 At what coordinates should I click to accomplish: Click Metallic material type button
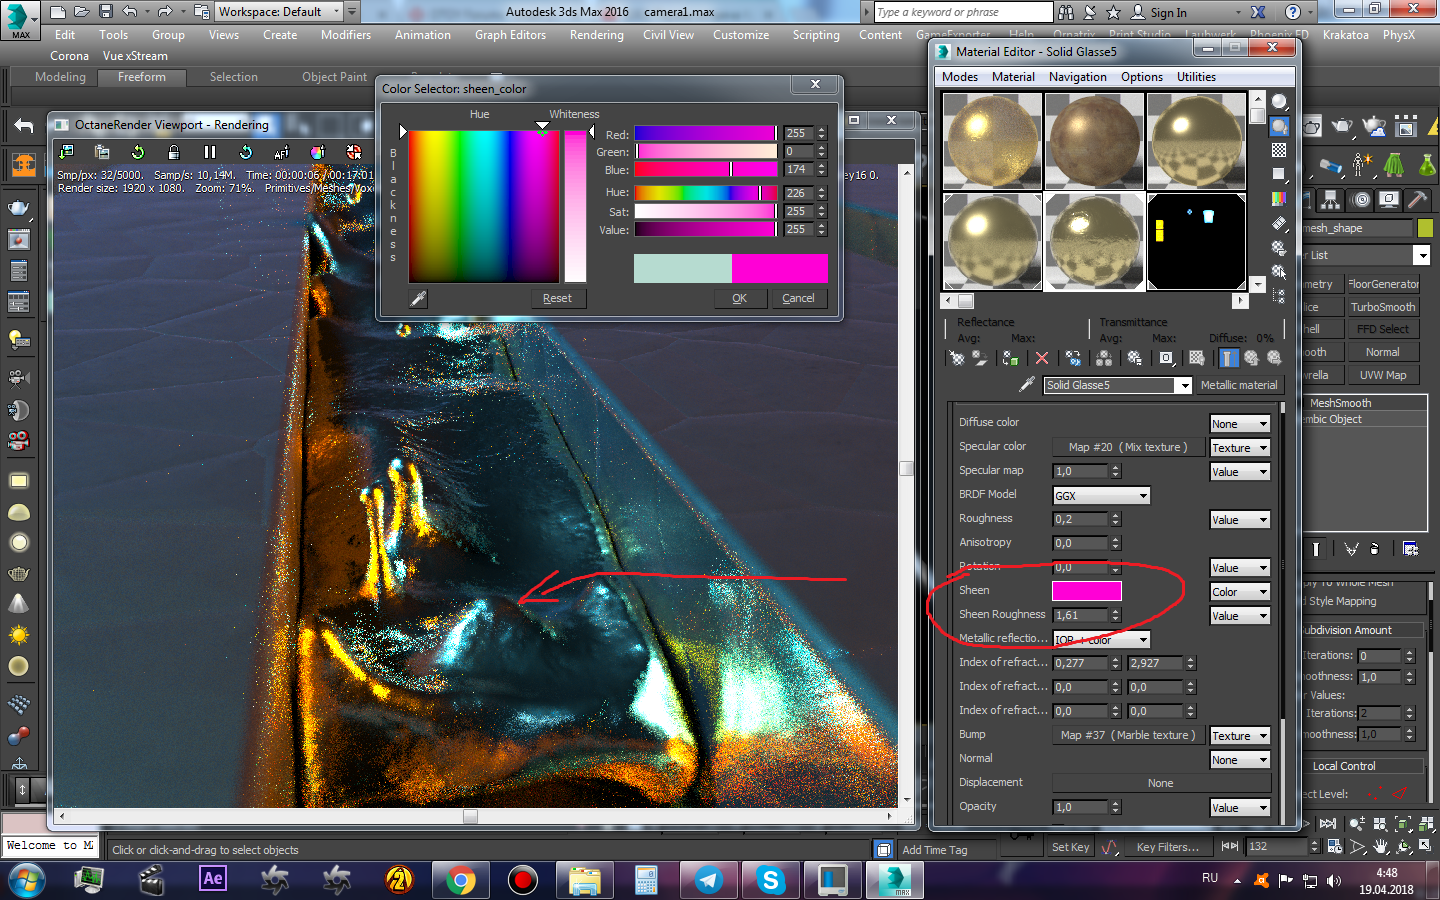click(x=1239, y=385)
